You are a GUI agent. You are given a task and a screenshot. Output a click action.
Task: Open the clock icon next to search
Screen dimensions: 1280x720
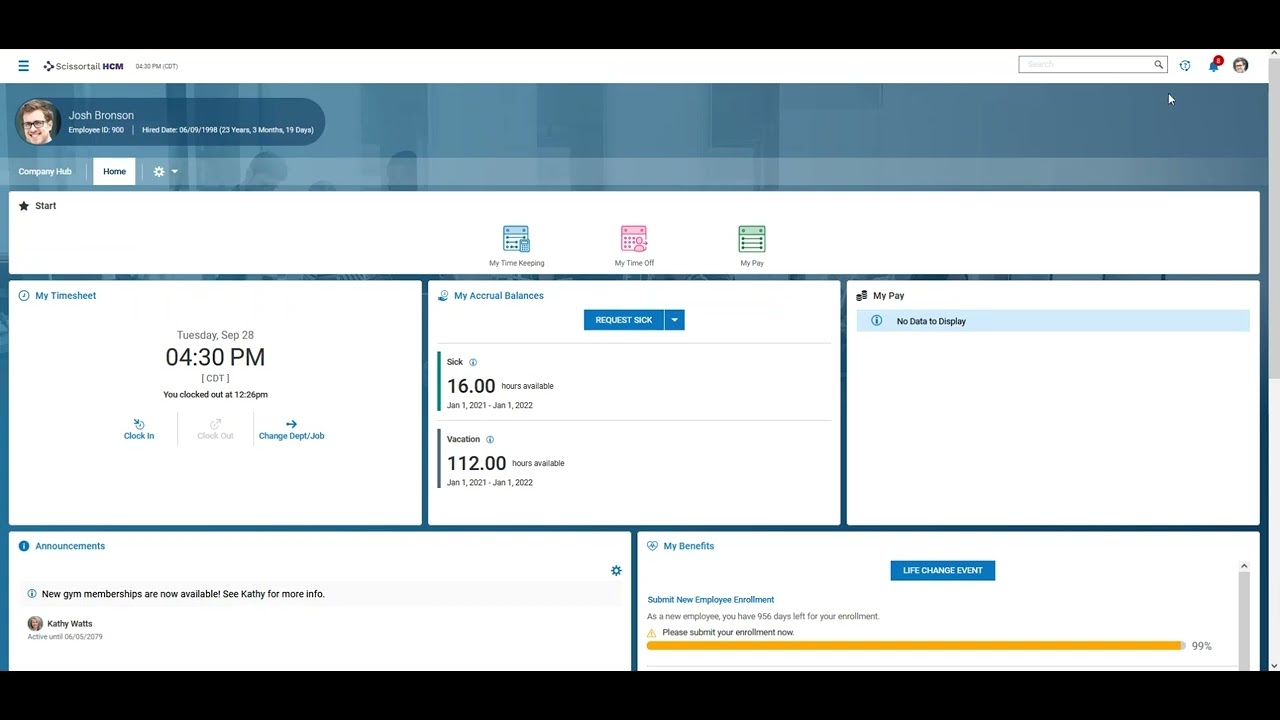point(1185,65)
